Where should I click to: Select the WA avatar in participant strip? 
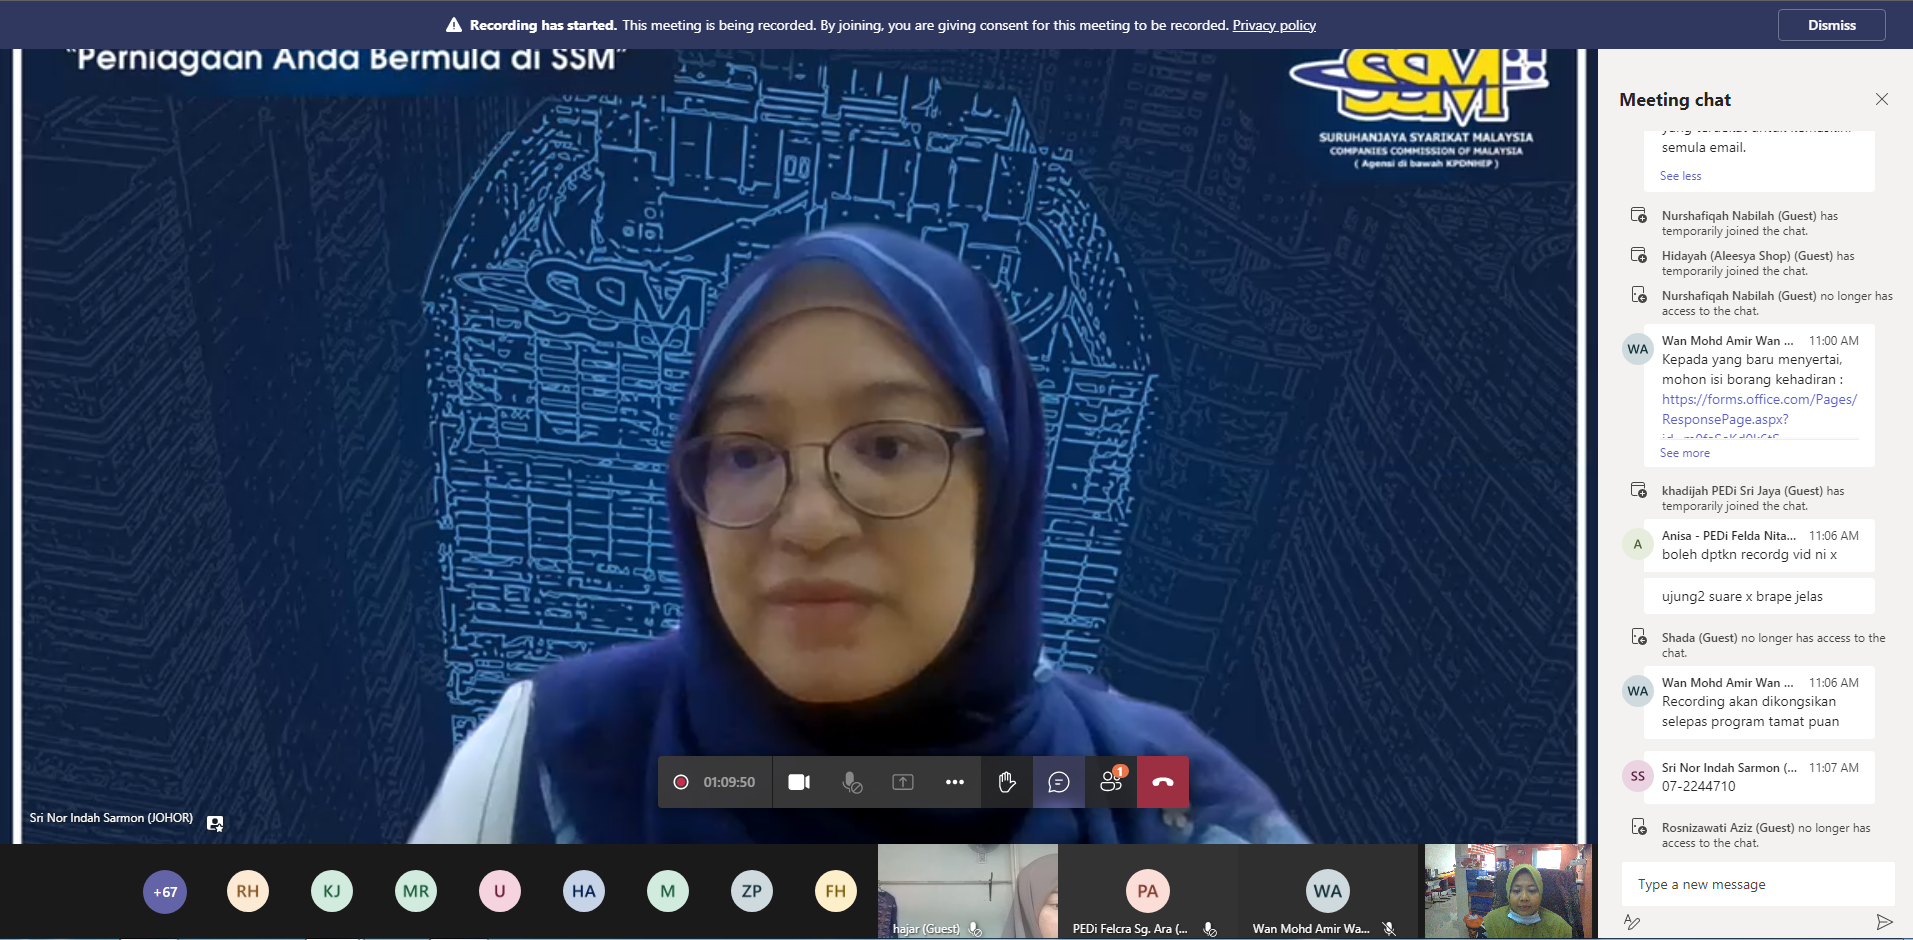(x=1328, y=891)
